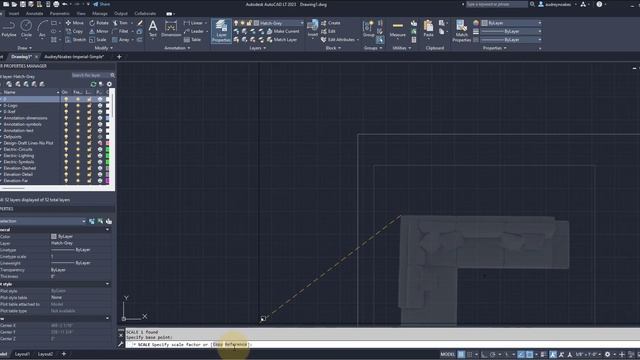Open the Manage ribbon tab
The width and height of the screenshot is (640, 360).
tap(100, 13)
